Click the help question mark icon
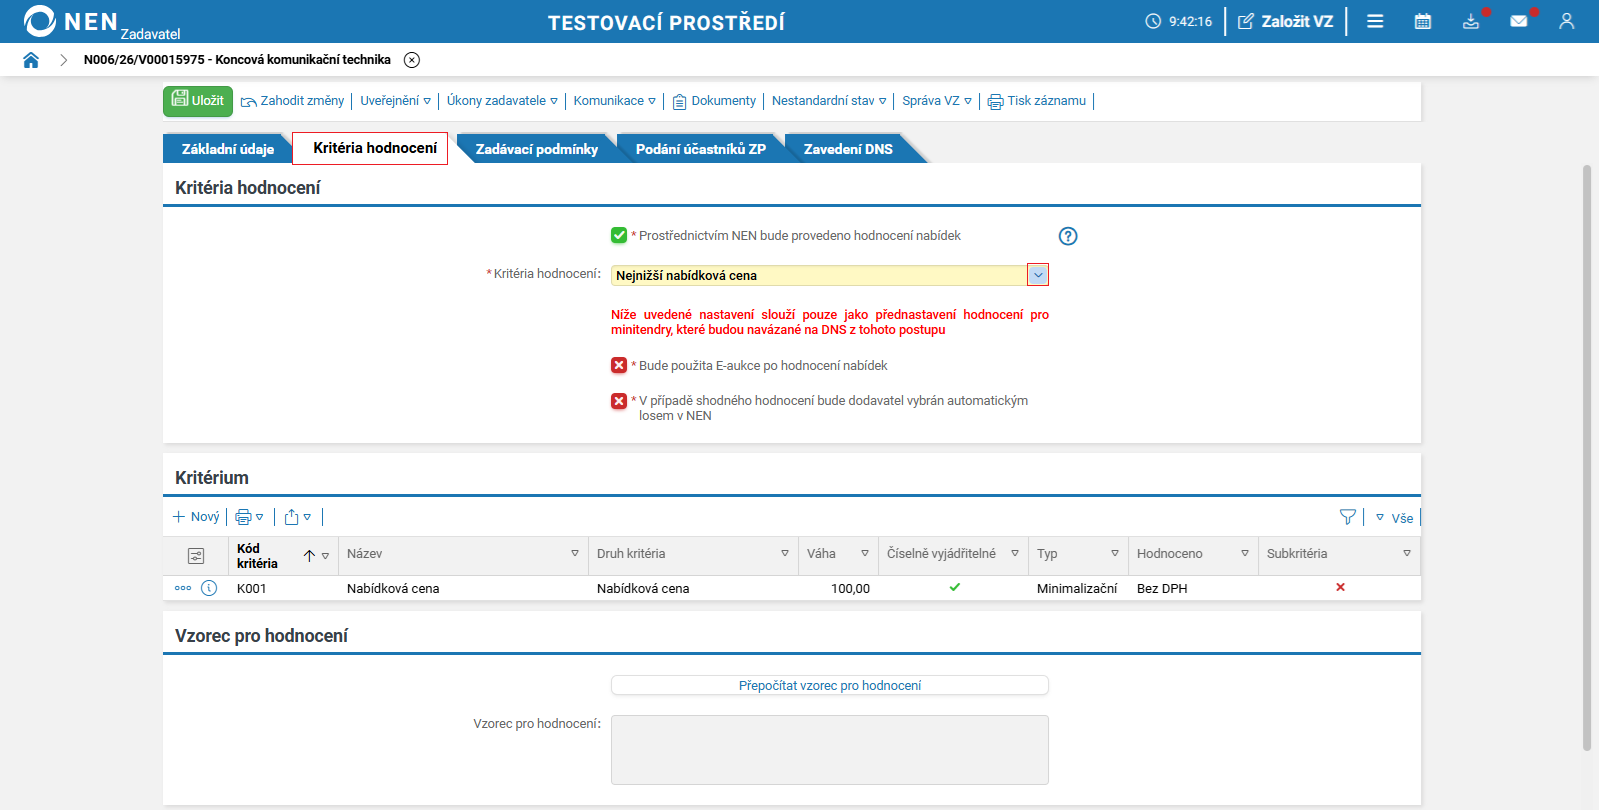The height and width of the screenshot is (810, 1599). 1068,236
